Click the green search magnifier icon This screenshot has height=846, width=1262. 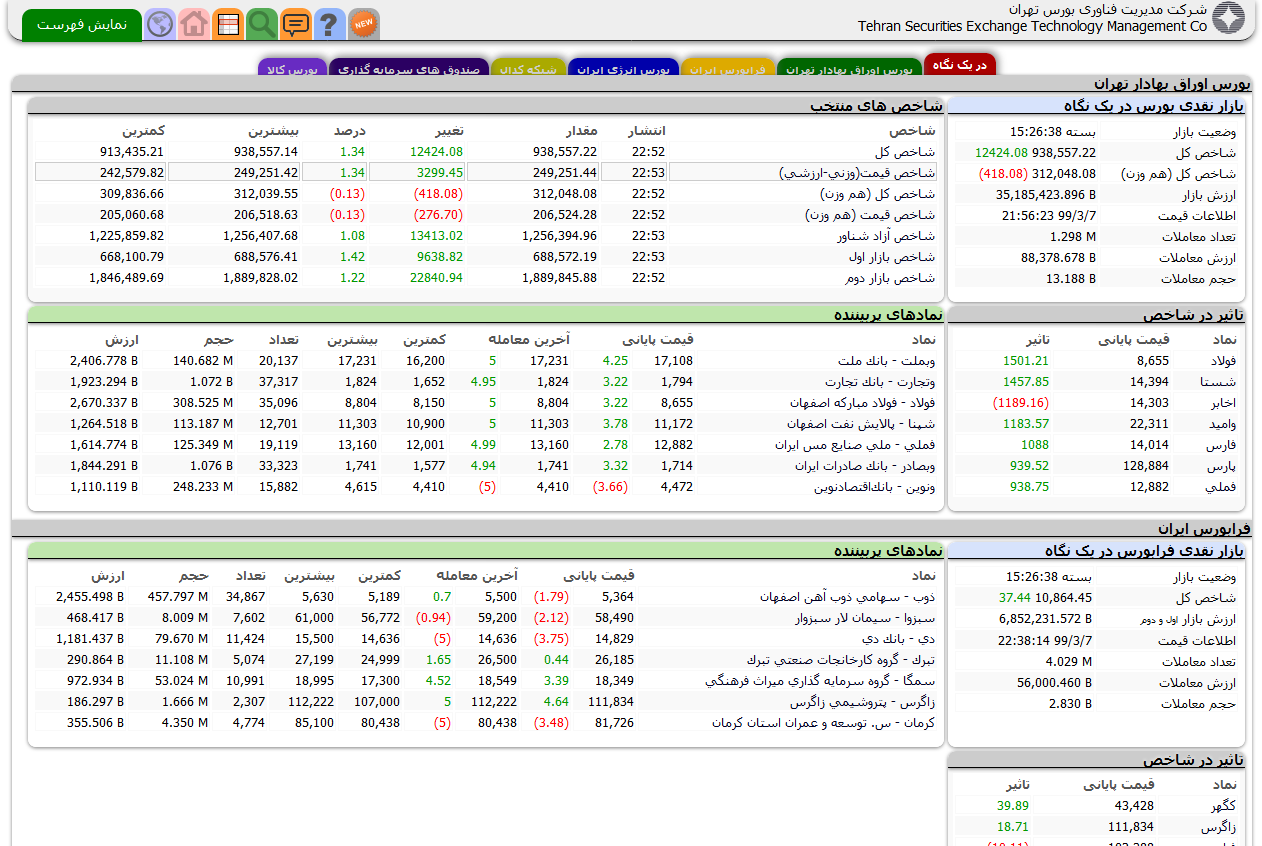[x=261, y=23]
